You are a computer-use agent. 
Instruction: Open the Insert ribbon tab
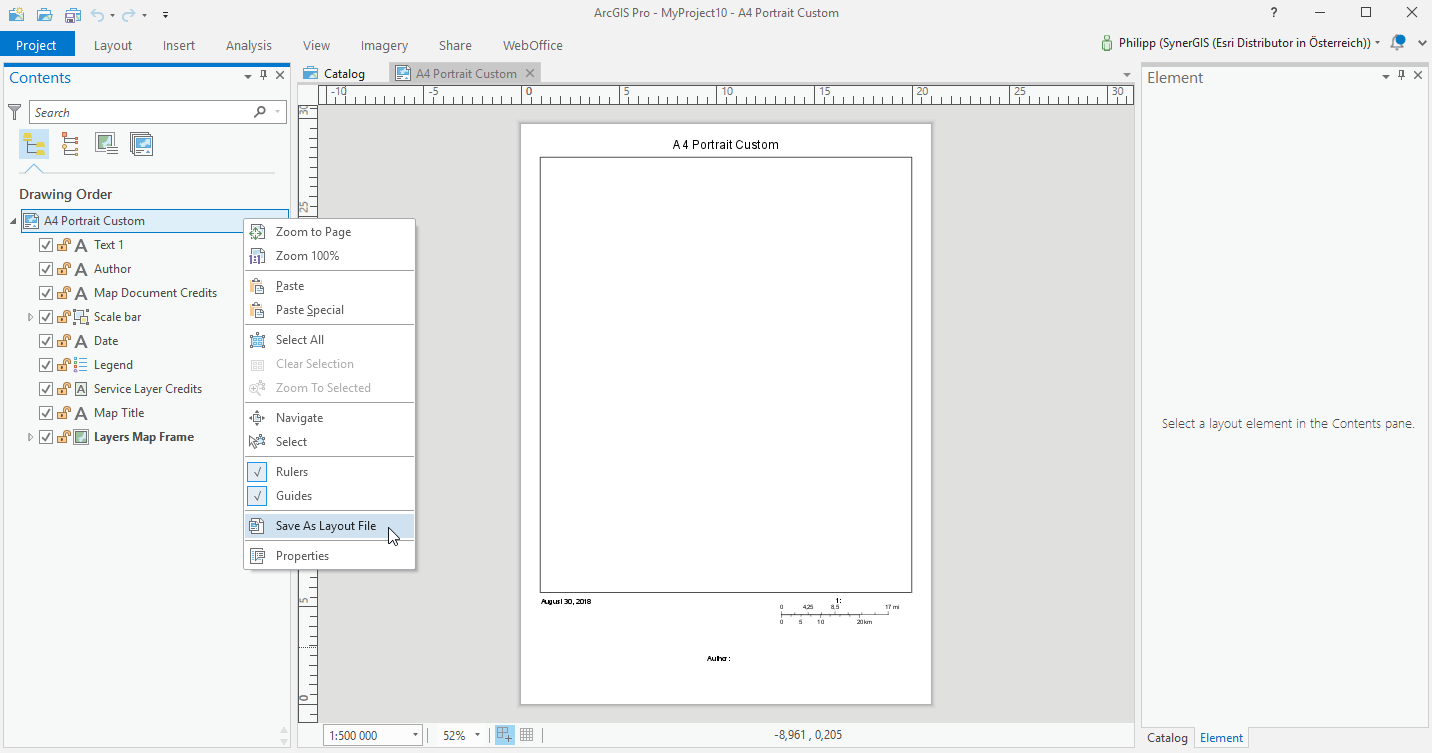point(179,45)
